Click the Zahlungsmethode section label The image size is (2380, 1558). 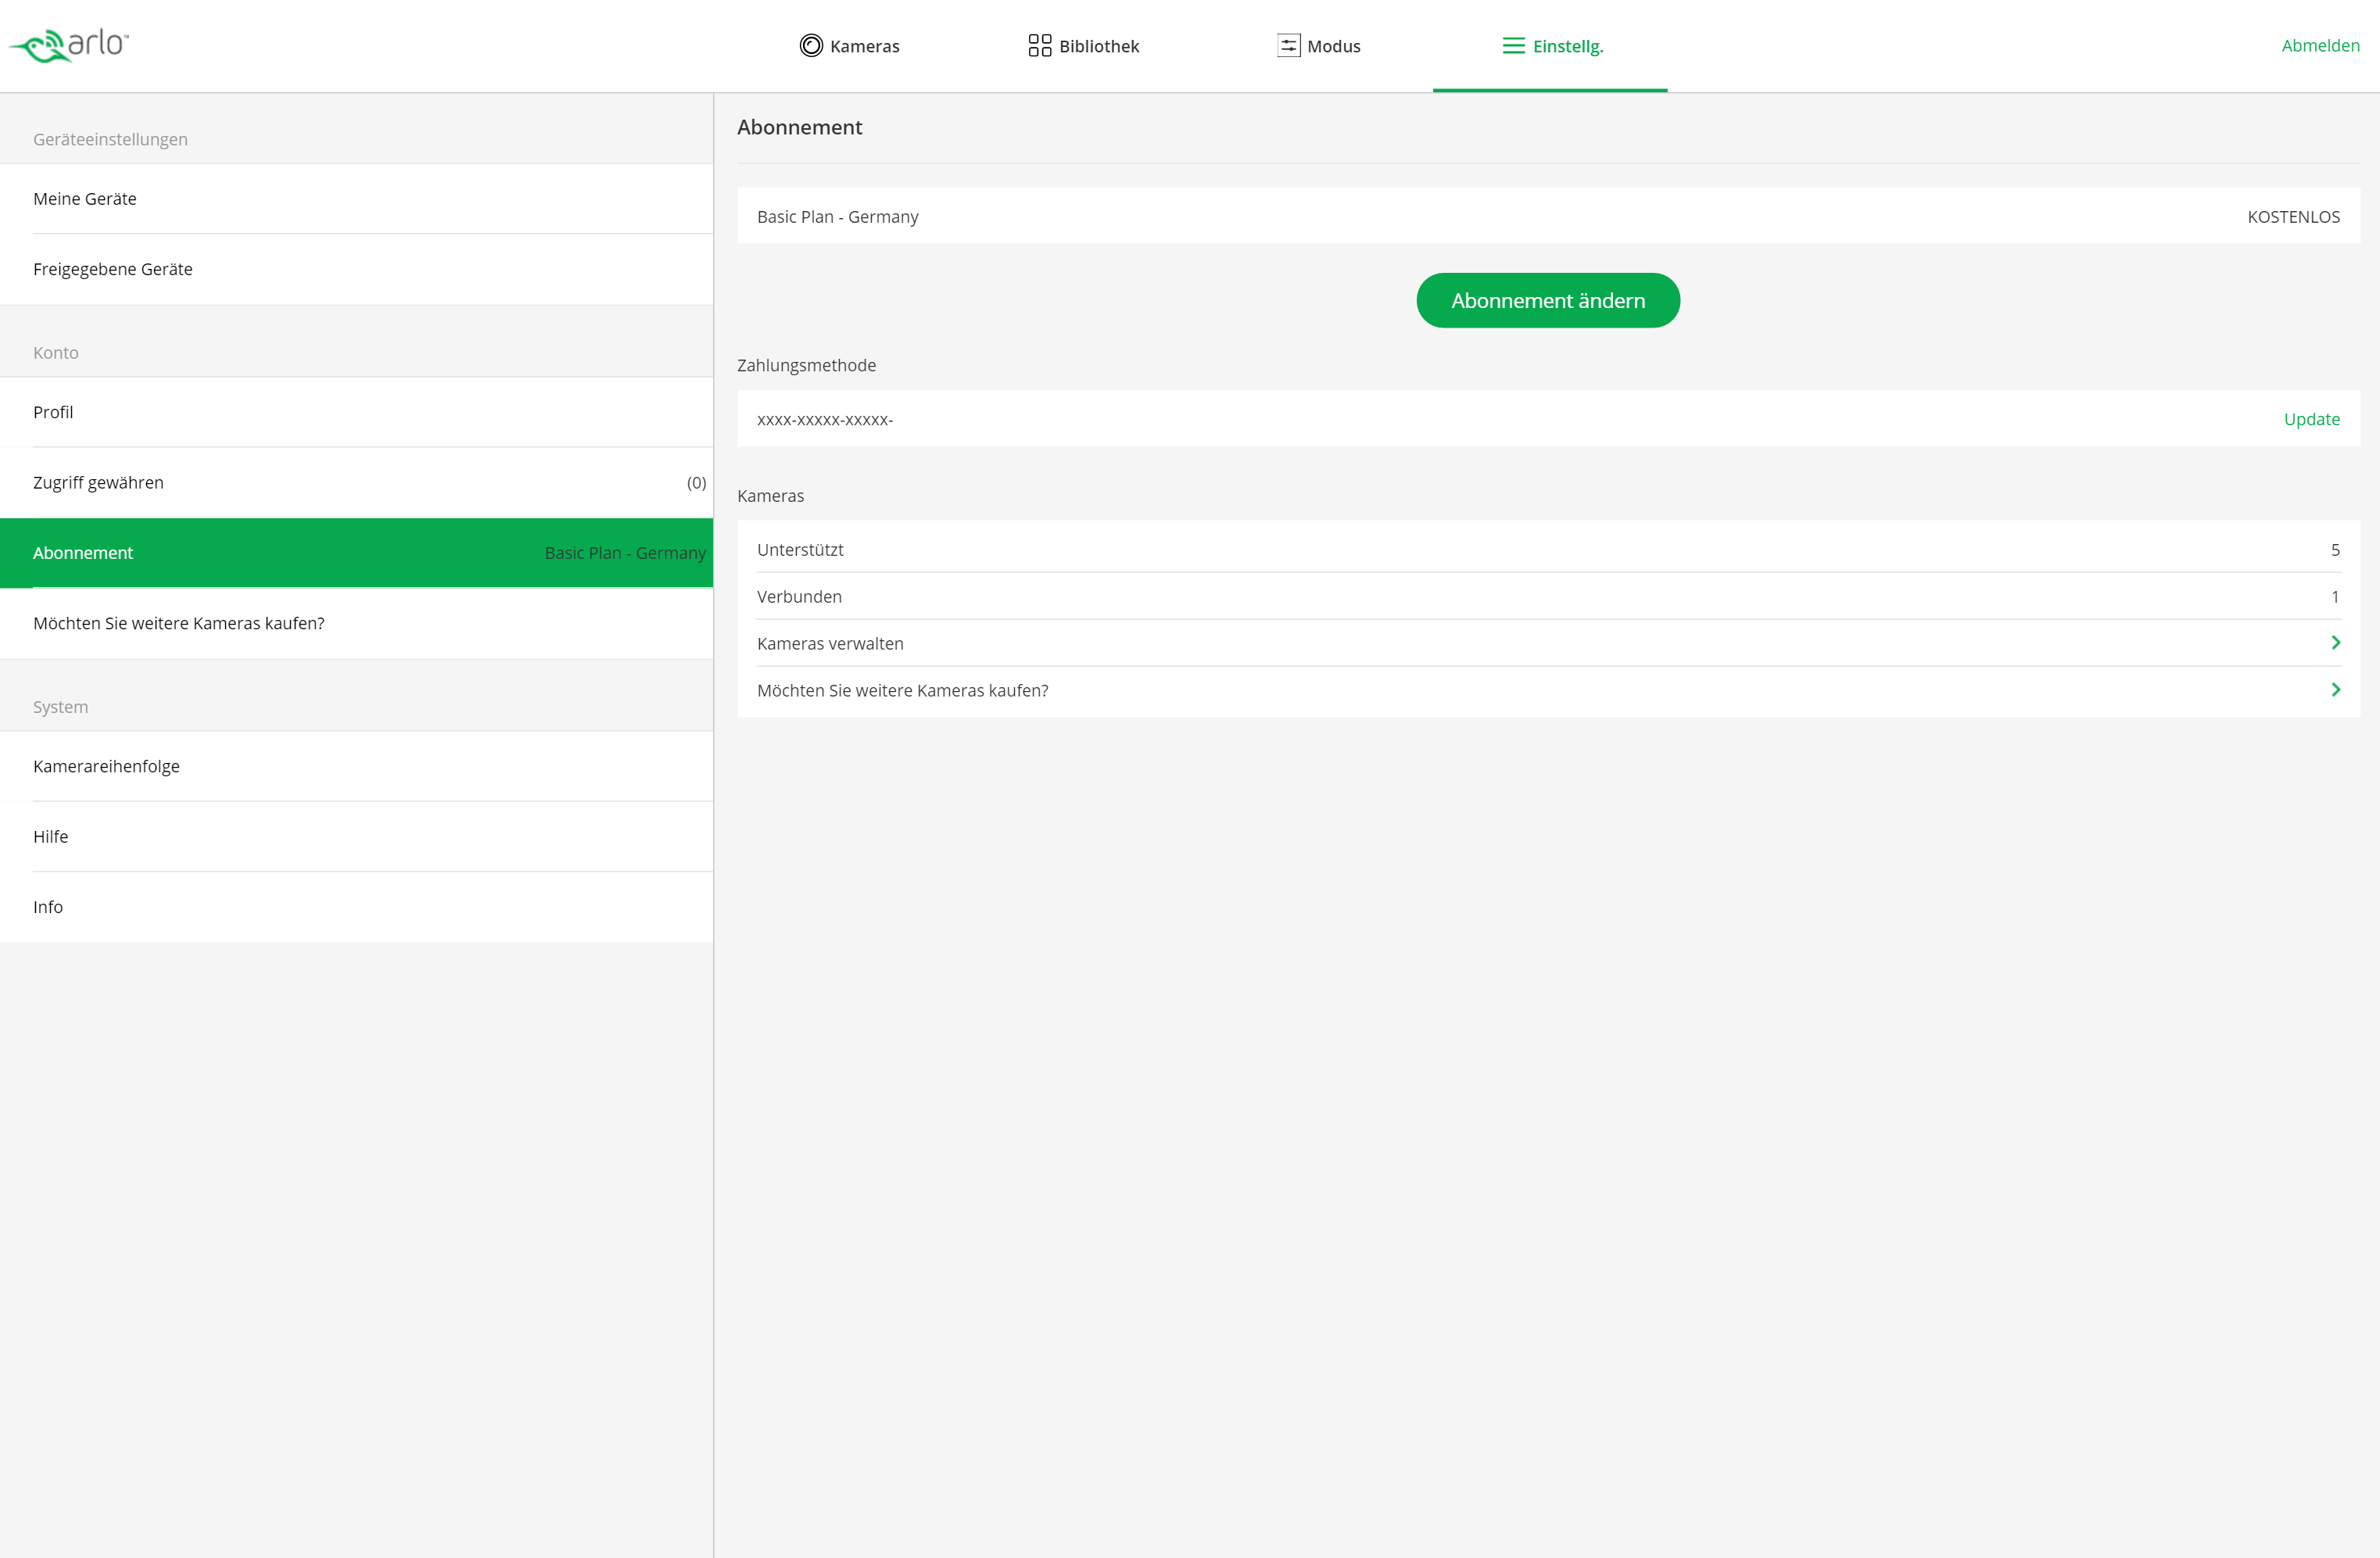(x=806, y=365)
